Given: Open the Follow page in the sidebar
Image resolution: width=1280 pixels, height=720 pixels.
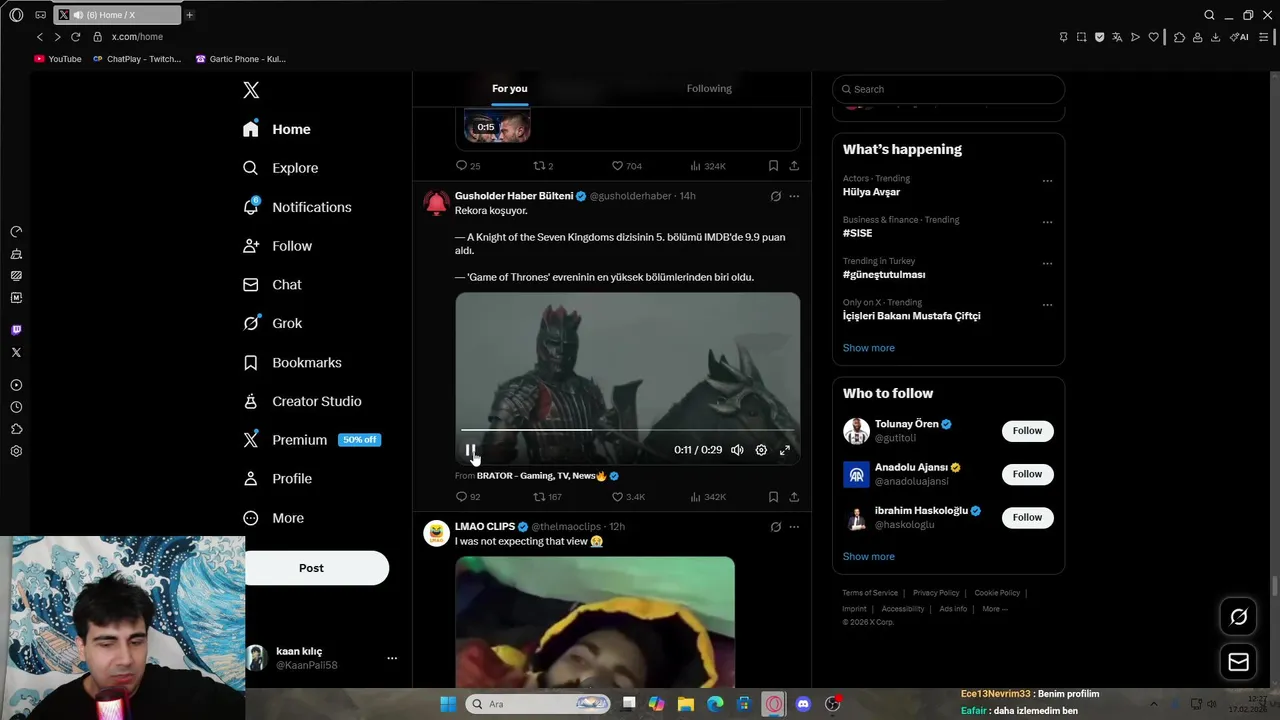Looking at the screenshot, I should (277, 246).
